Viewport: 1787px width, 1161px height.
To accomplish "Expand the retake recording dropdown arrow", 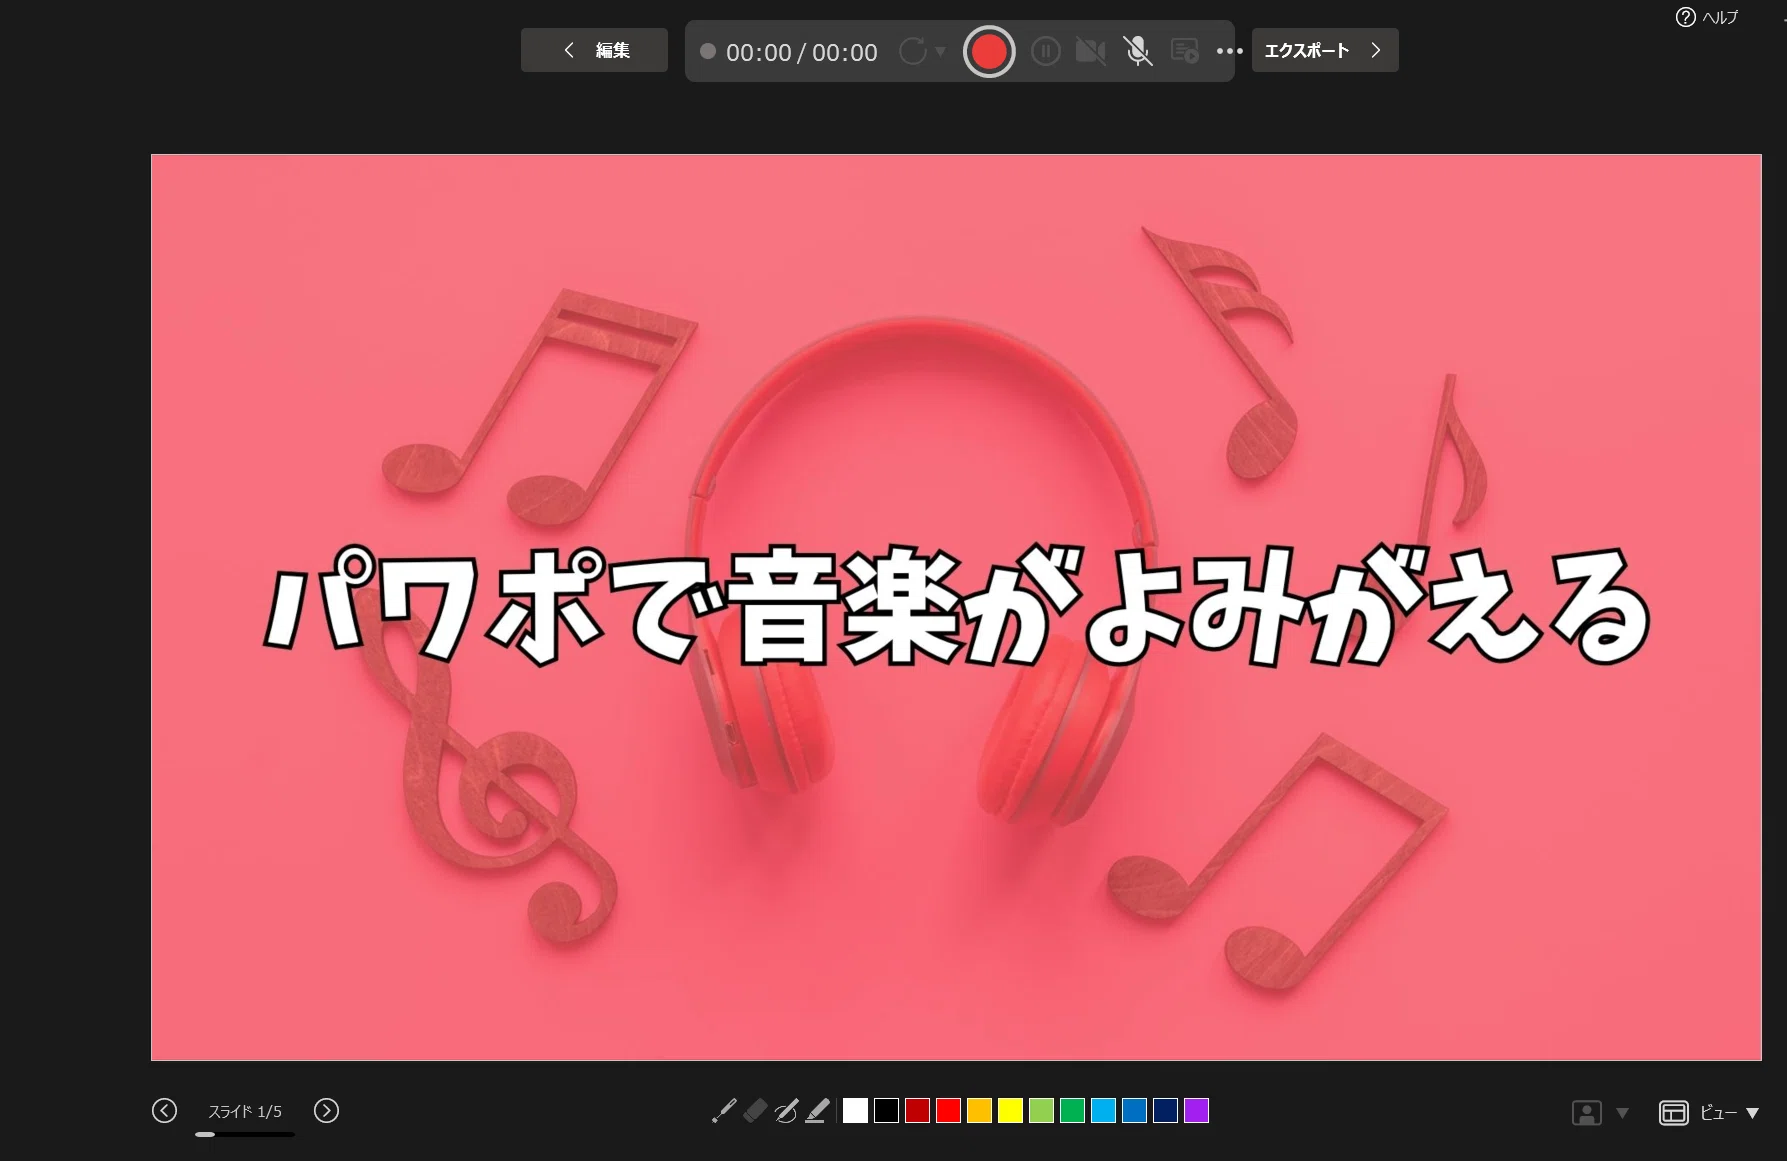I will 940,51.
